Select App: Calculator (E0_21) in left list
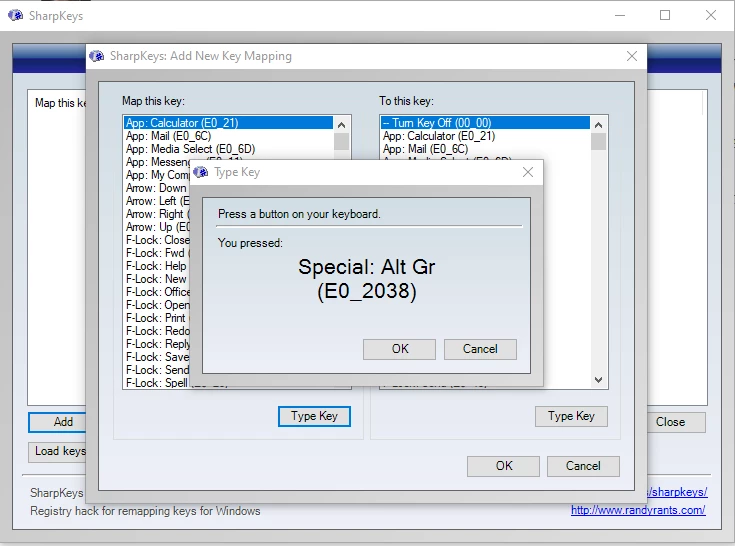Viewport: 735px width, 546px height. pyautogui.click(x=229, y=123)
